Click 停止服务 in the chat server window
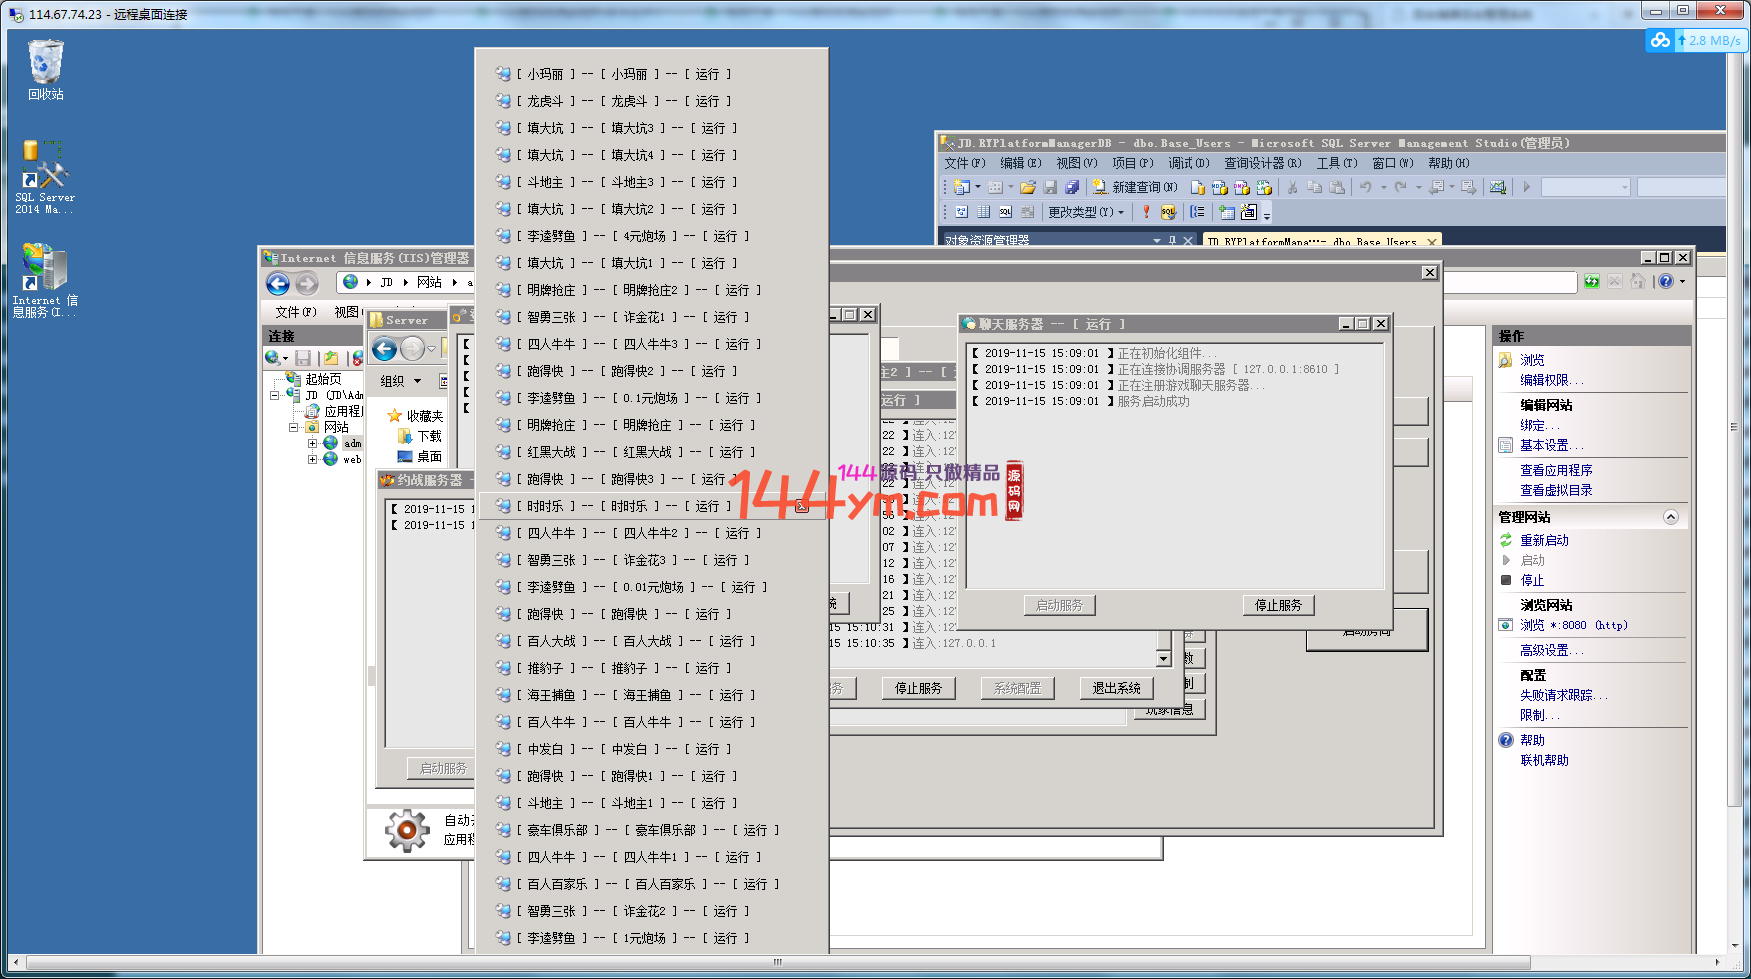The height and width of the screenshot is (979, 1751). point(1278,605)
